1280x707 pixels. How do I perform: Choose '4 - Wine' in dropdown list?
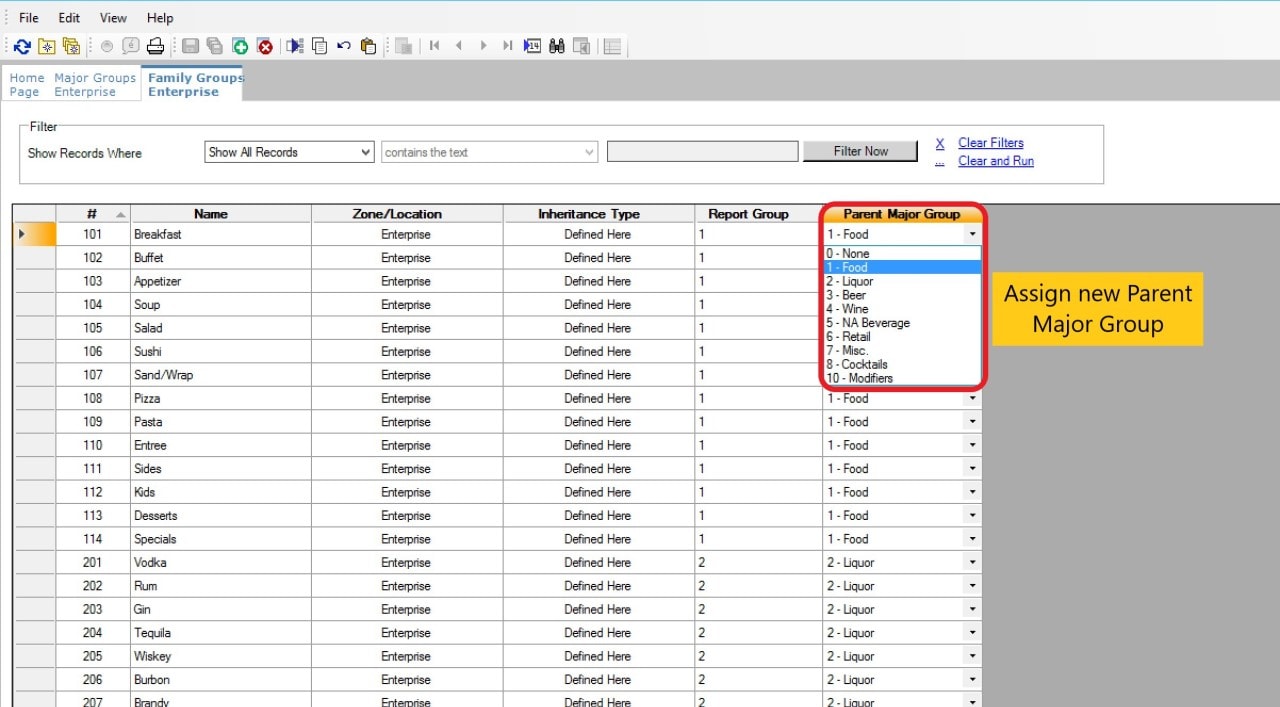tap(903, 309)
